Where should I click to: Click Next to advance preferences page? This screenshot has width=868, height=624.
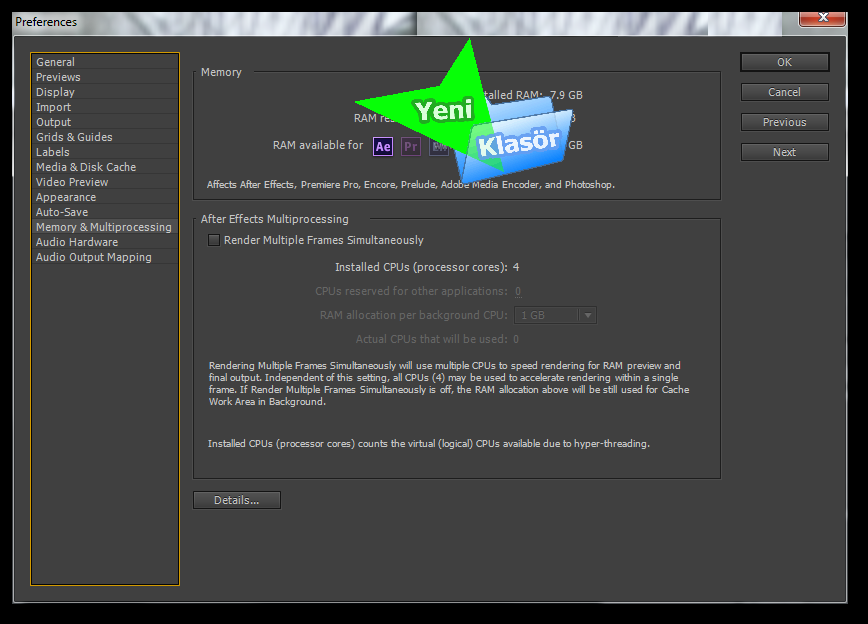click(x=784, y=152)
